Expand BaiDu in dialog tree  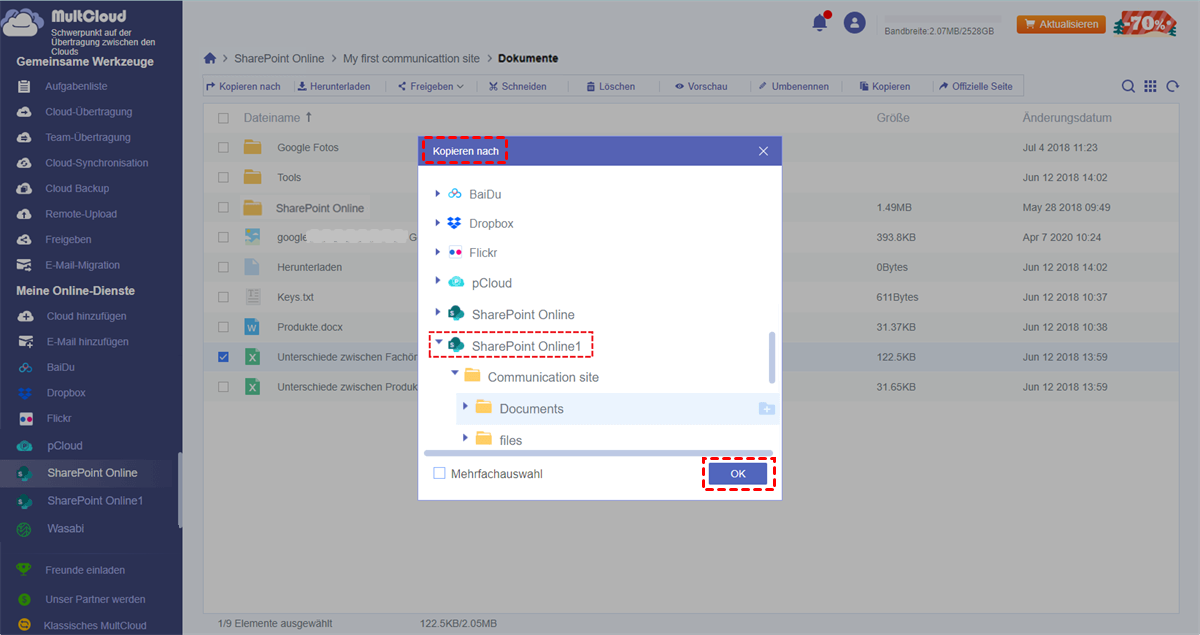coord(437,193)
